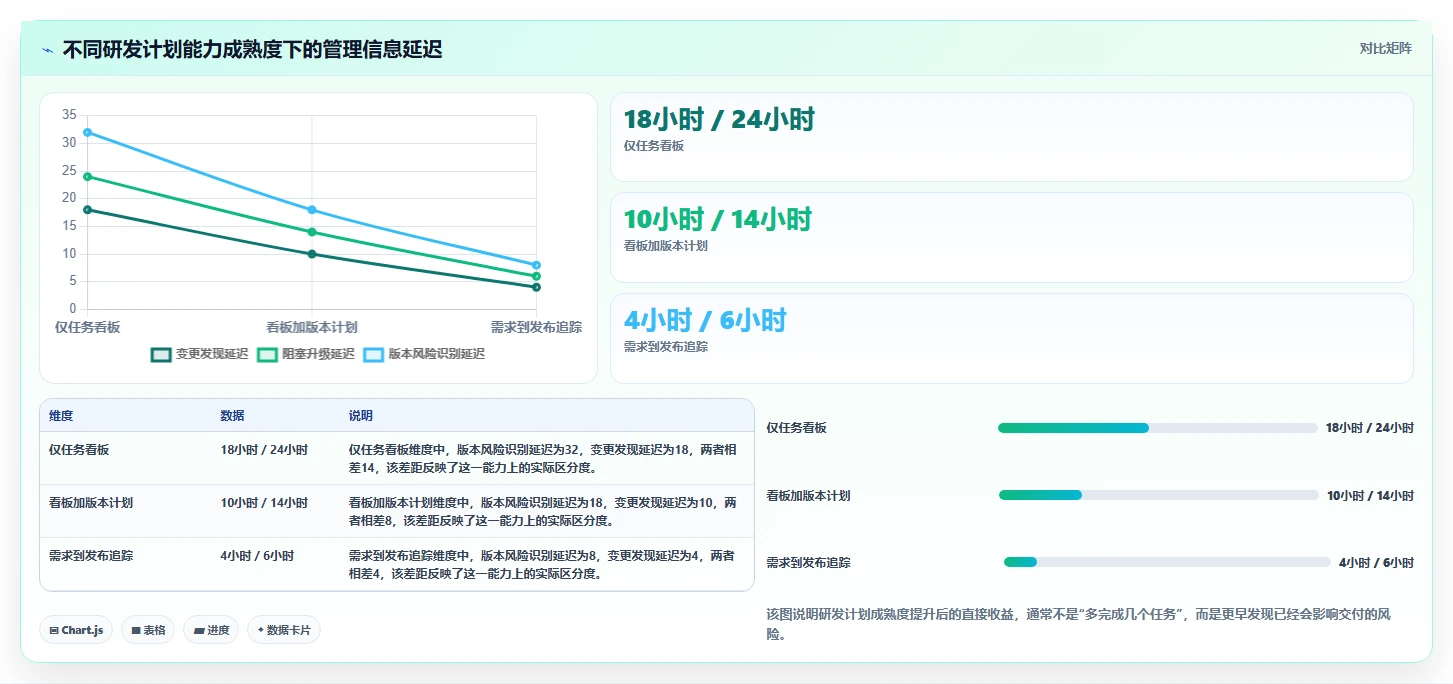Click the 对比矩阵 label
The height and width of the screenshot is (684, 1453).
click(1385, 49)
